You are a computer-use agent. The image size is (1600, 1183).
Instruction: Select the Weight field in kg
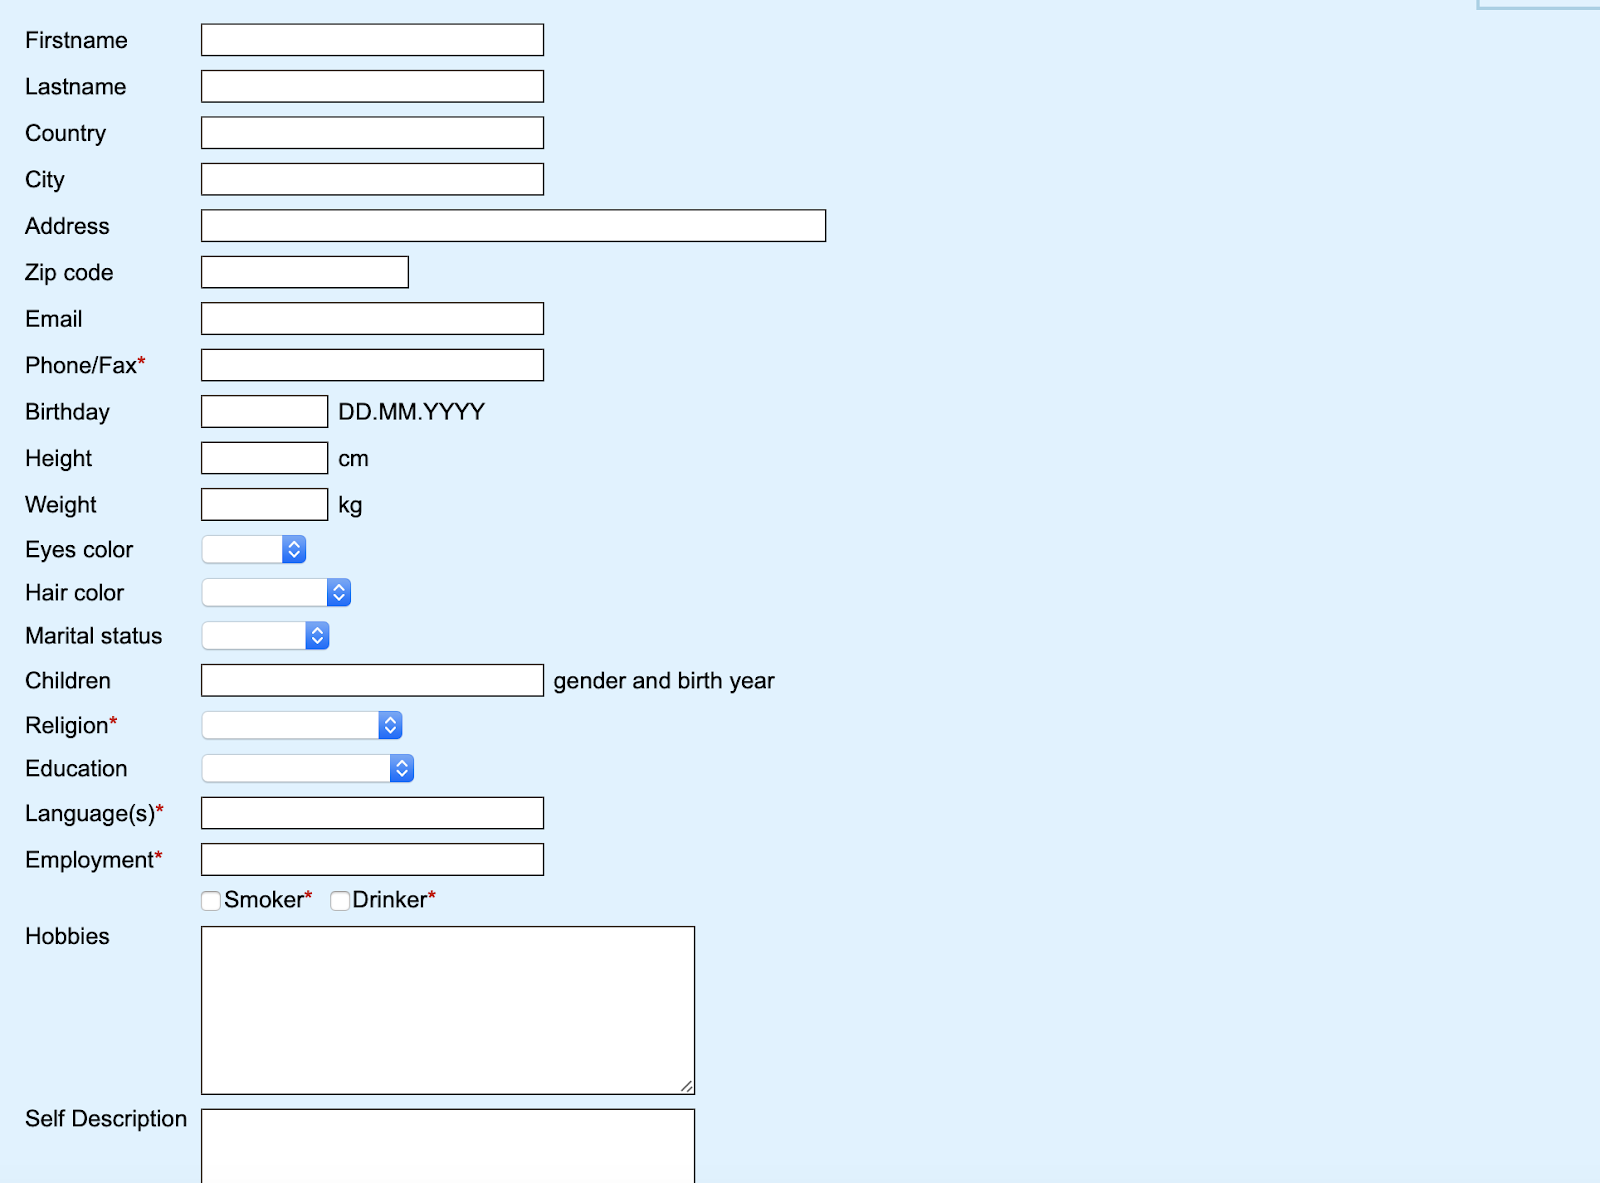(264, 505)
